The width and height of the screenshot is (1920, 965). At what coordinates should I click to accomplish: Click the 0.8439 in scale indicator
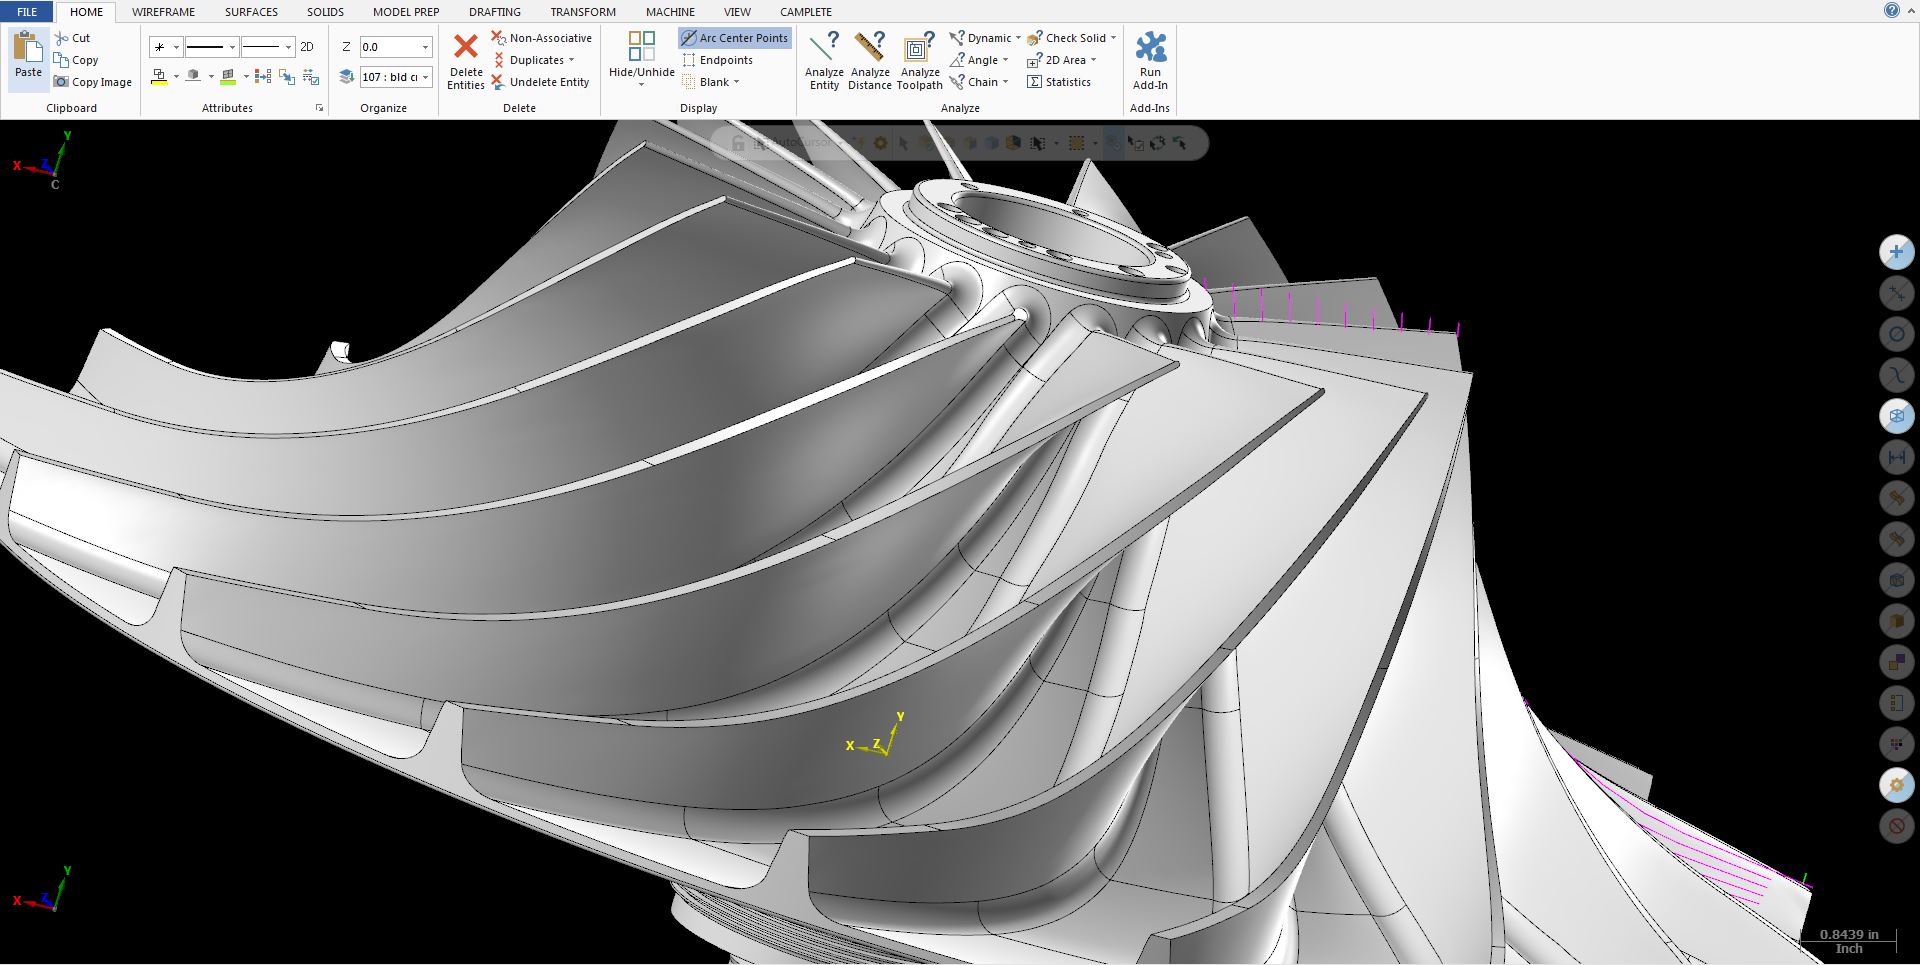coord(1848,940)
